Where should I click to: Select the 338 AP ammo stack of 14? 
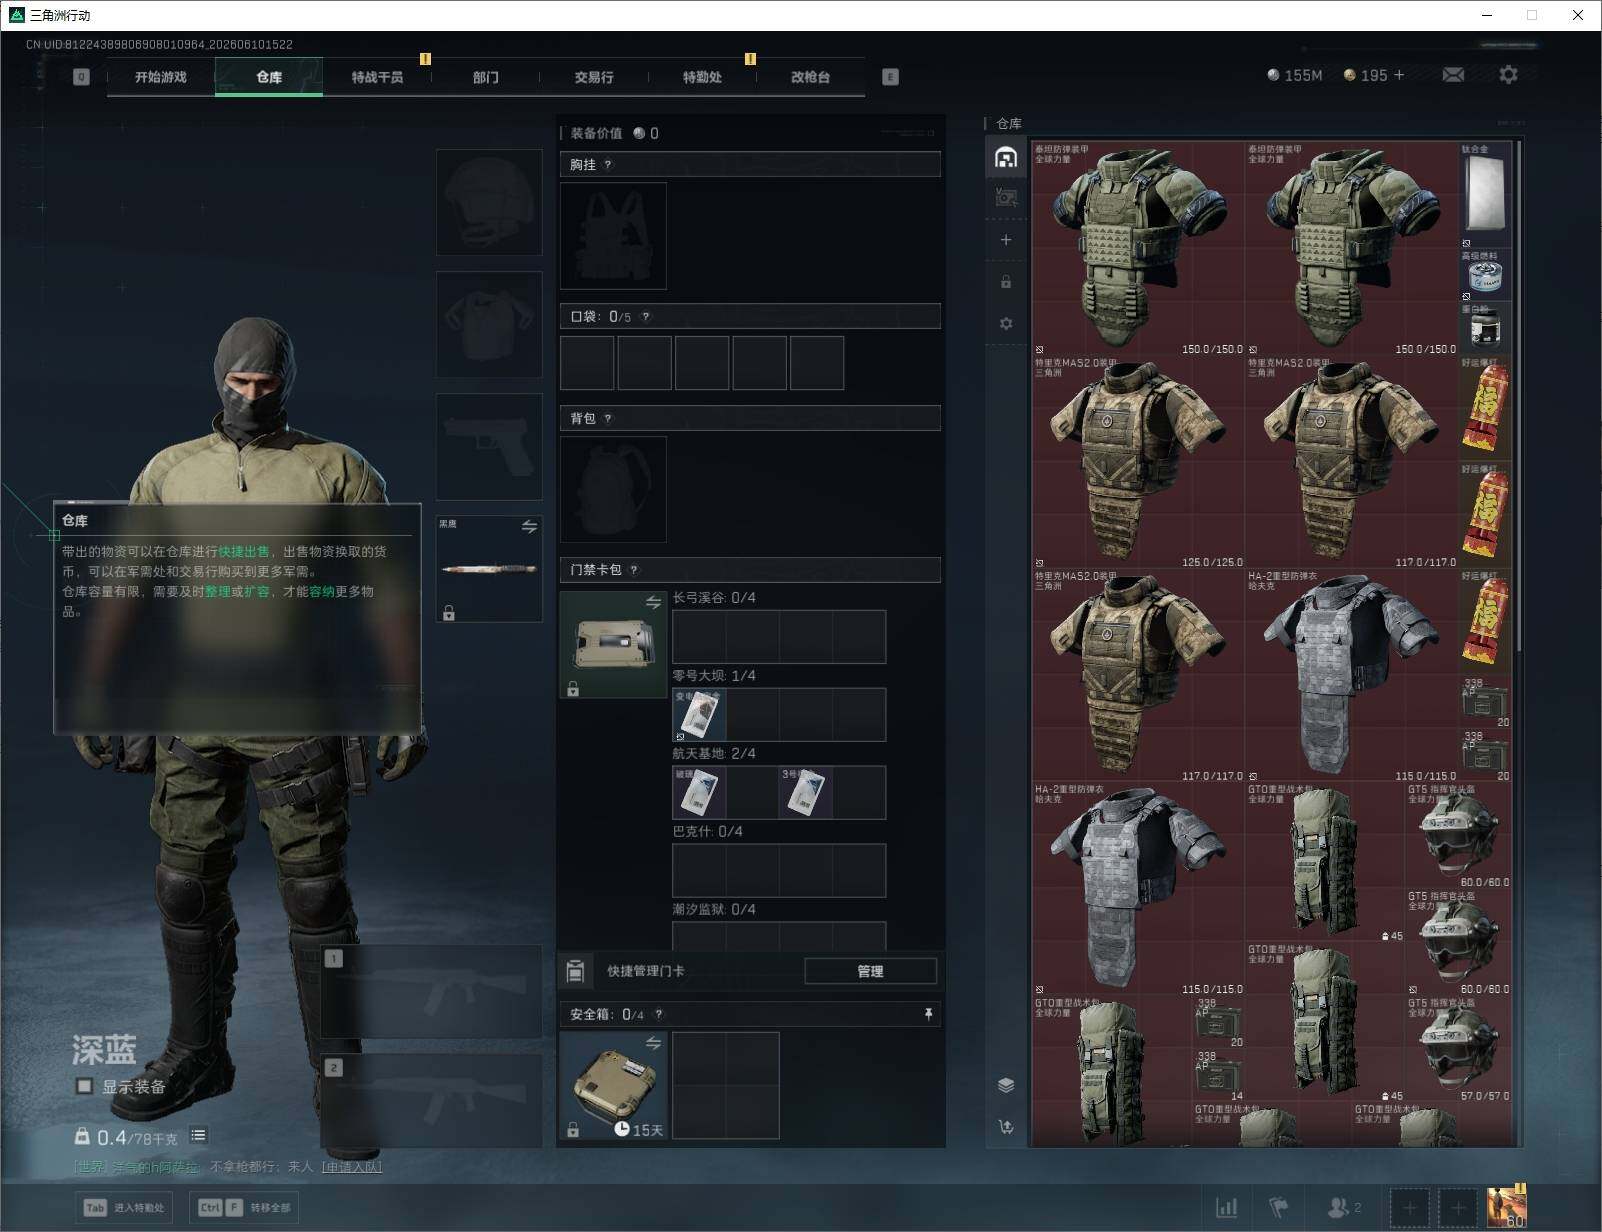tap(1219, 1077)
